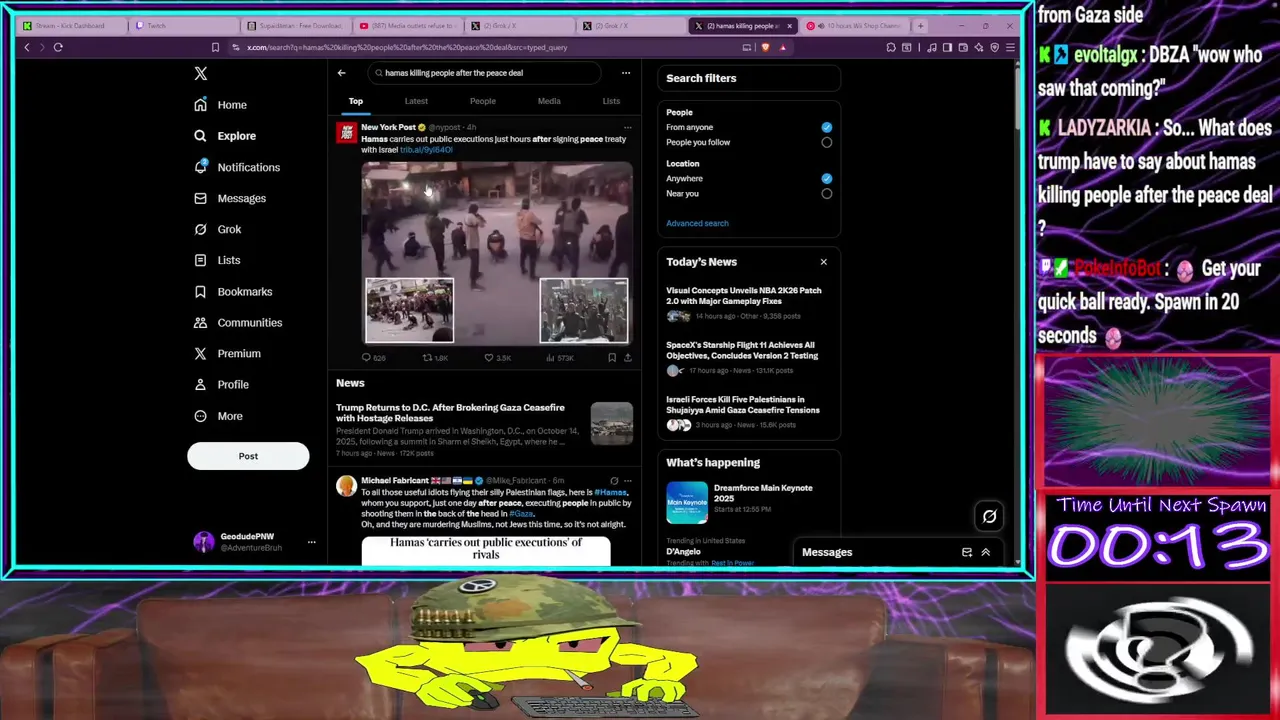Like the New York Post tweet

click(489, 357)
